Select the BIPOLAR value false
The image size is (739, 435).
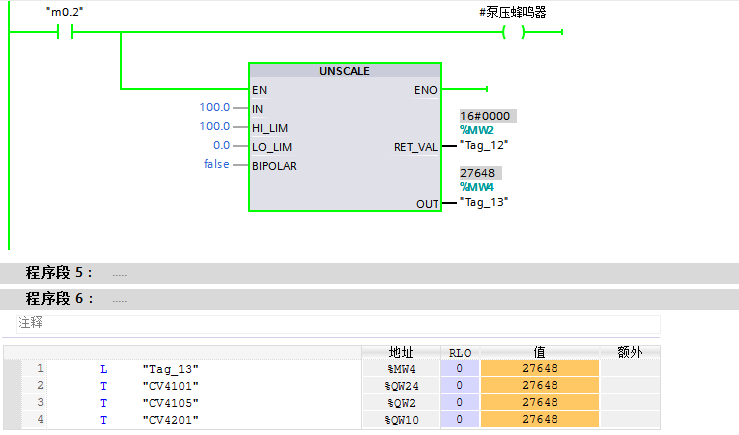click(217, 164)
